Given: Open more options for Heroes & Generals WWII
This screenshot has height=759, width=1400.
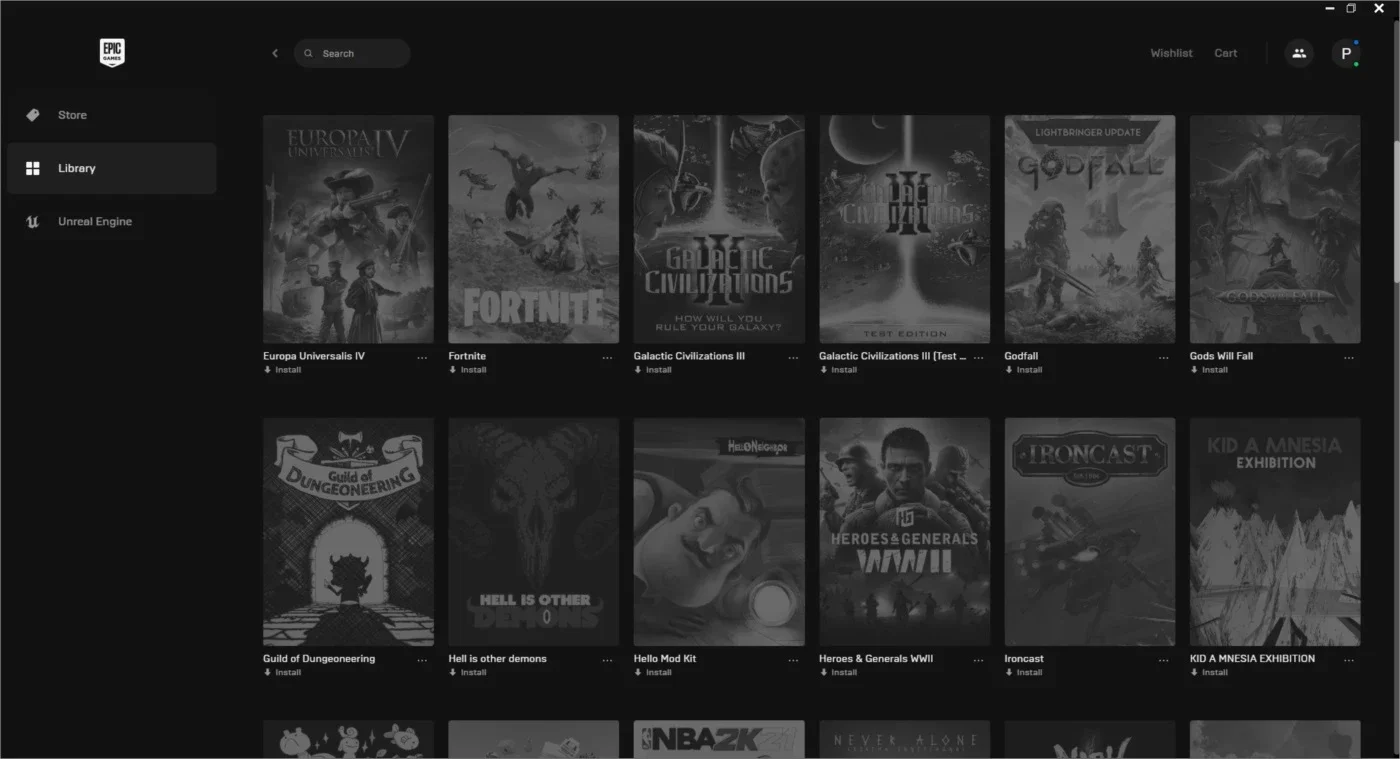Looking at the screenshot, I should tap(978, 660).
